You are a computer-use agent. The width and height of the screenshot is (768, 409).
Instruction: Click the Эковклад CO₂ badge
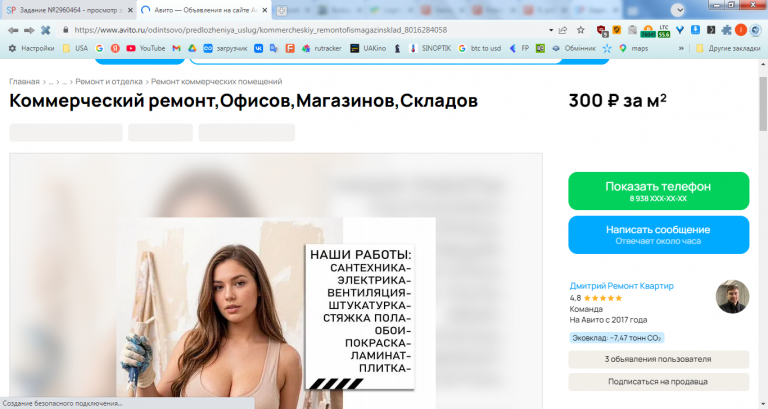[617, 338]
